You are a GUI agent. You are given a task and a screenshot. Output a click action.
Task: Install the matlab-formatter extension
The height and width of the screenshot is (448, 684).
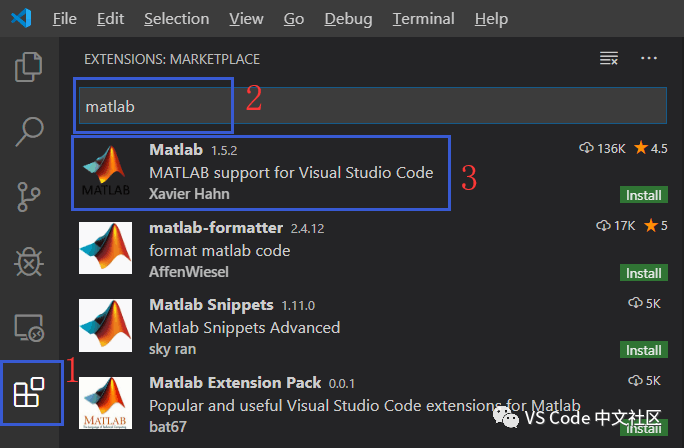643,273
